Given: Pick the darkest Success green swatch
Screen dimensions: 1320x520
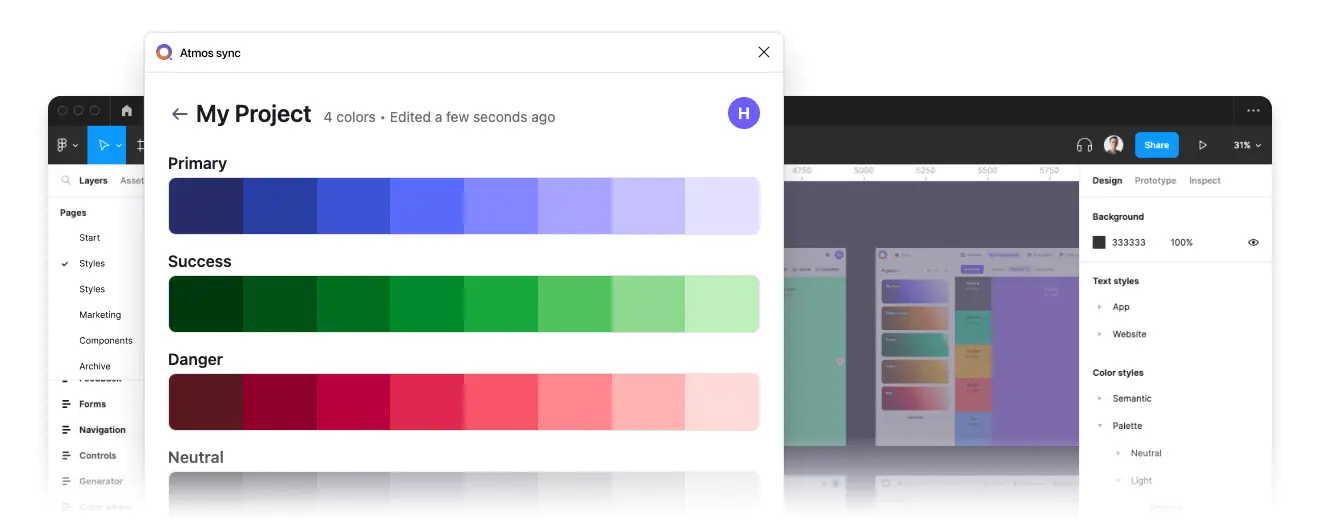Looking at the screenshot, I should pyautogui.click(x=206, y=304).
